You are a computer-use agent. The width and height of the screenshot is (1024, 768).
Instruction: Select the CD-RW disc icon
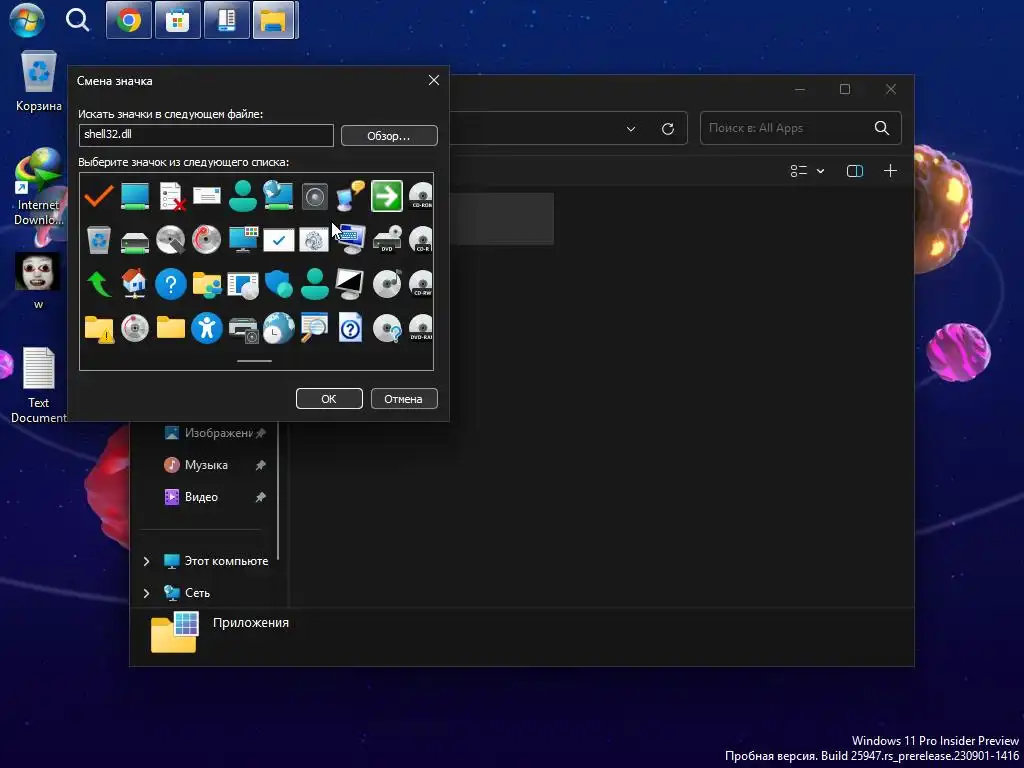click(421, 284)
